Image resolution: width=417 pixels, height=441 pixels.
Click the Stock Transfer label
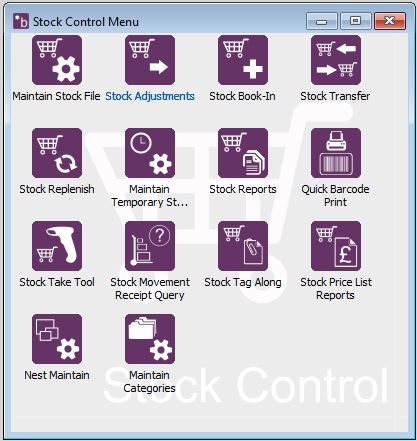coord(335,96)
